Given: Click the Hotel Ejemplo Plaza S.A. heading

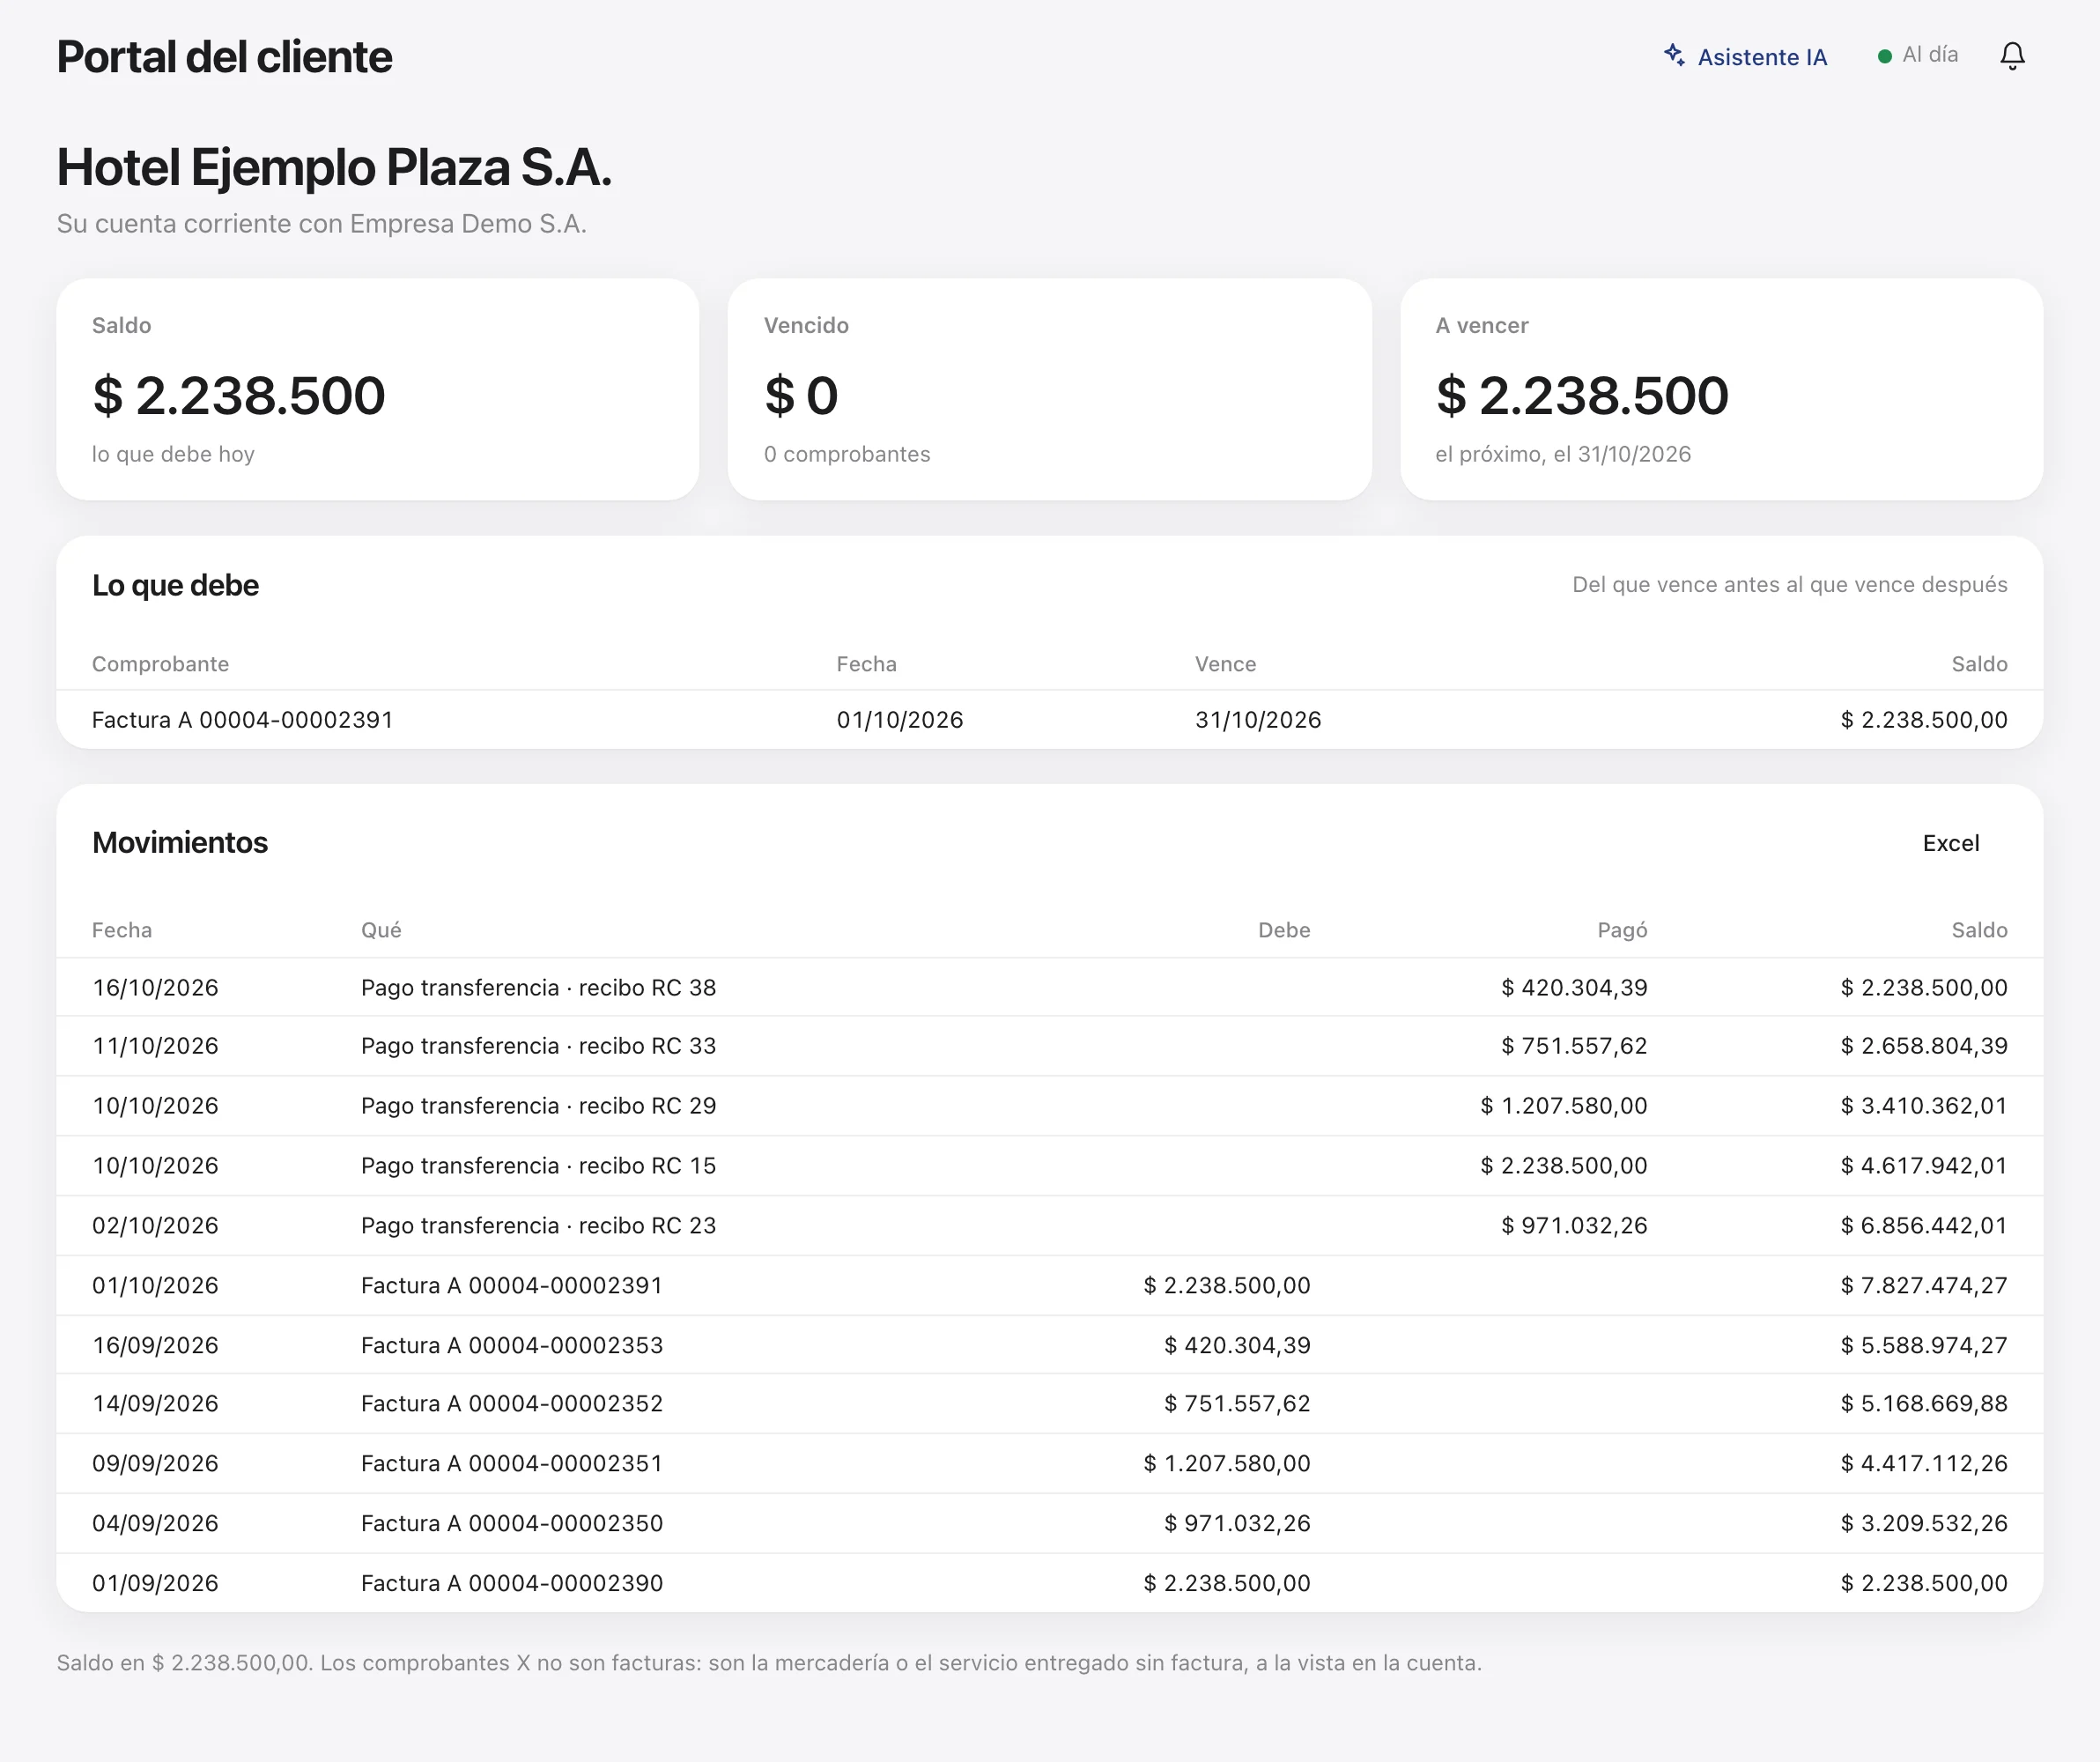Looking at the screenshot, I should click(334, 168).
